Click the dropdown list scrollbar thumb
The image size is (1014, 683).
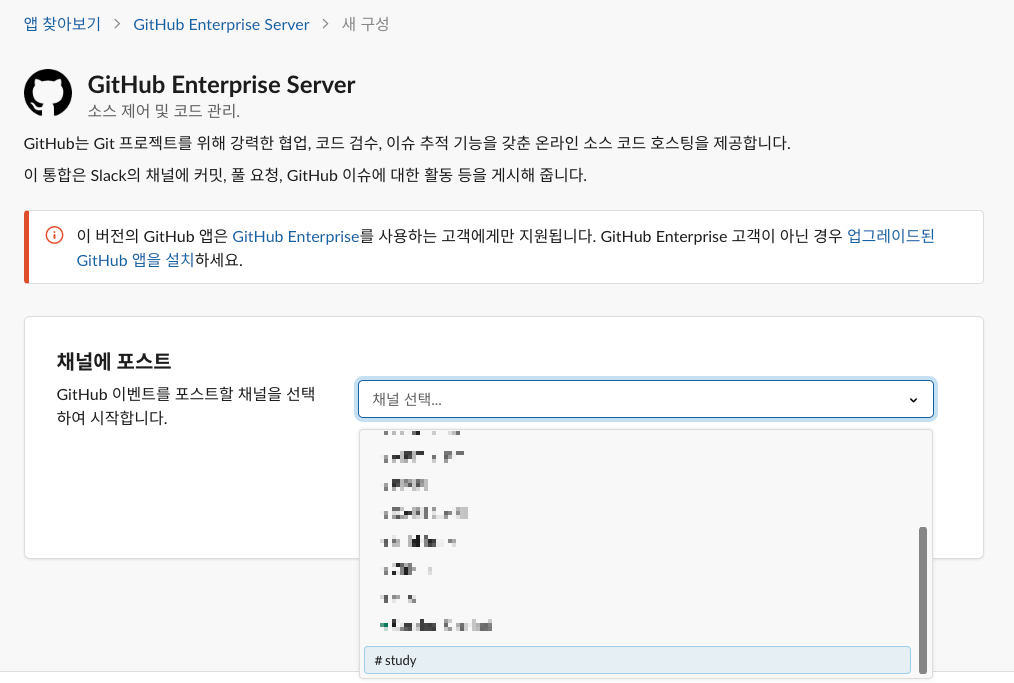coord(923,600)
